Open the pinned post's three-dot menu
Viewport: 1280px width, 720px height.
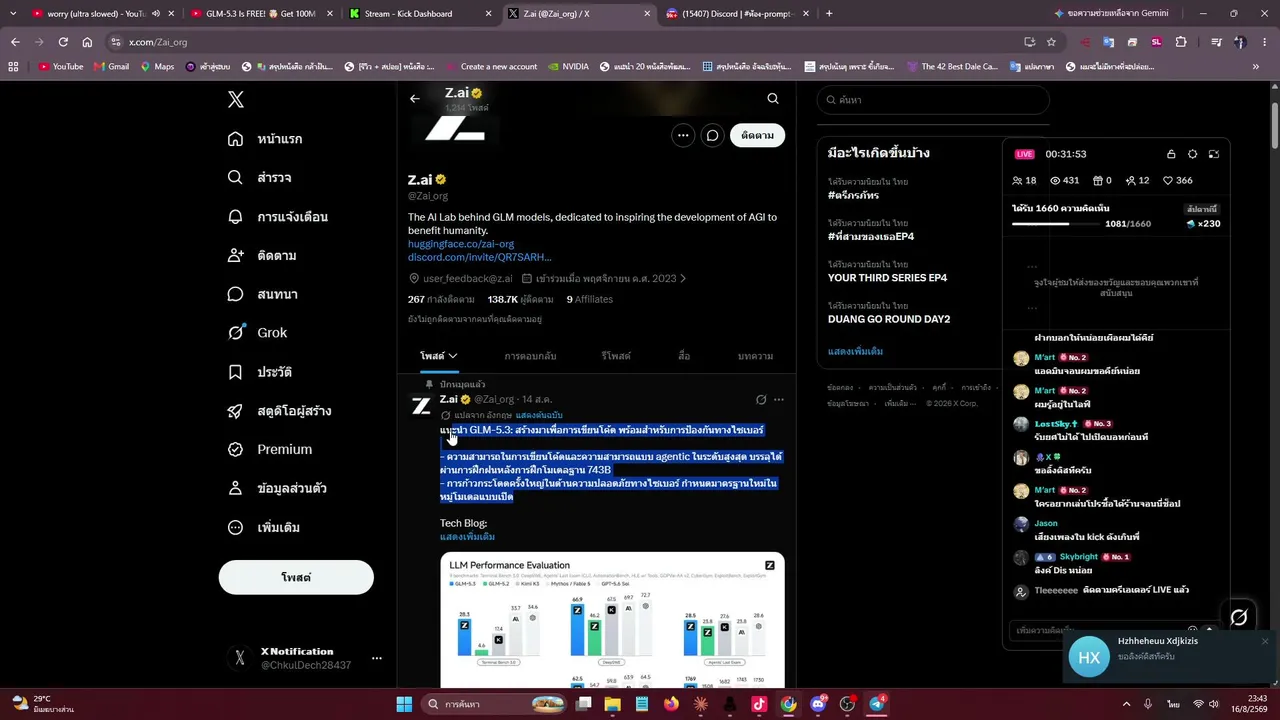pos(779,400)
